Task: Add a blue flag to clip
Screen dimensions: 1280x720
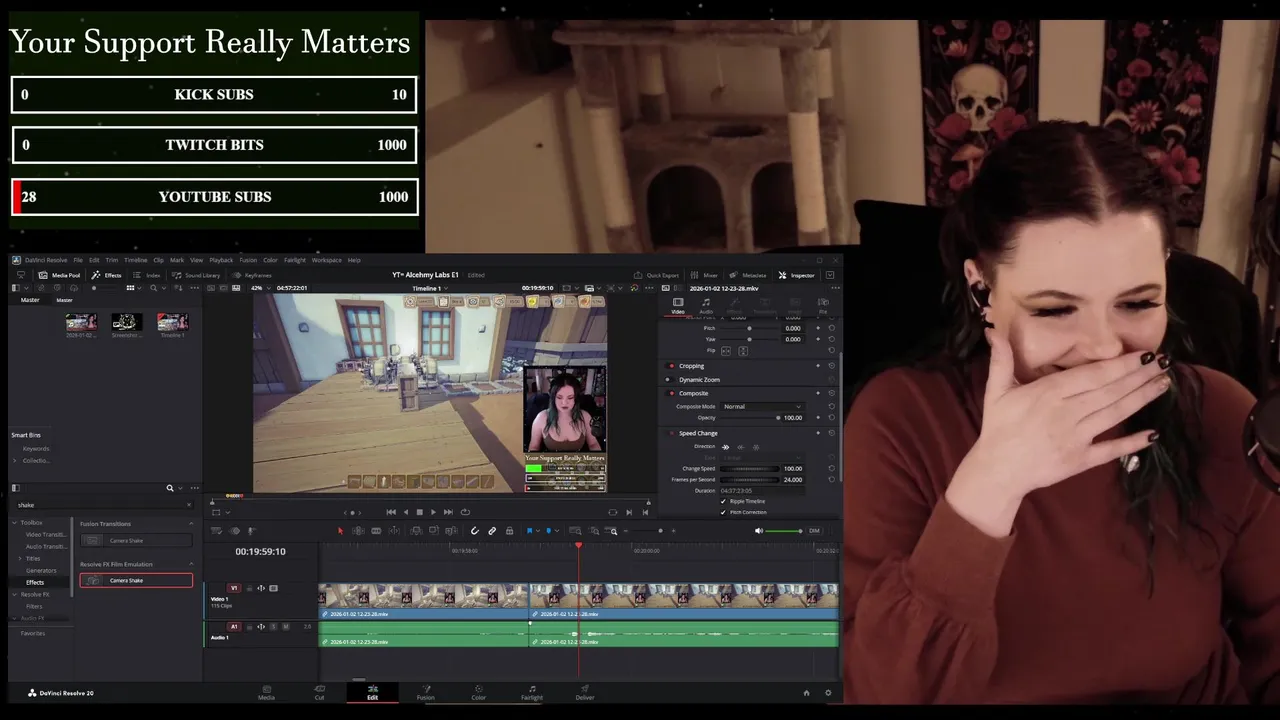Action: pos(530,531)
